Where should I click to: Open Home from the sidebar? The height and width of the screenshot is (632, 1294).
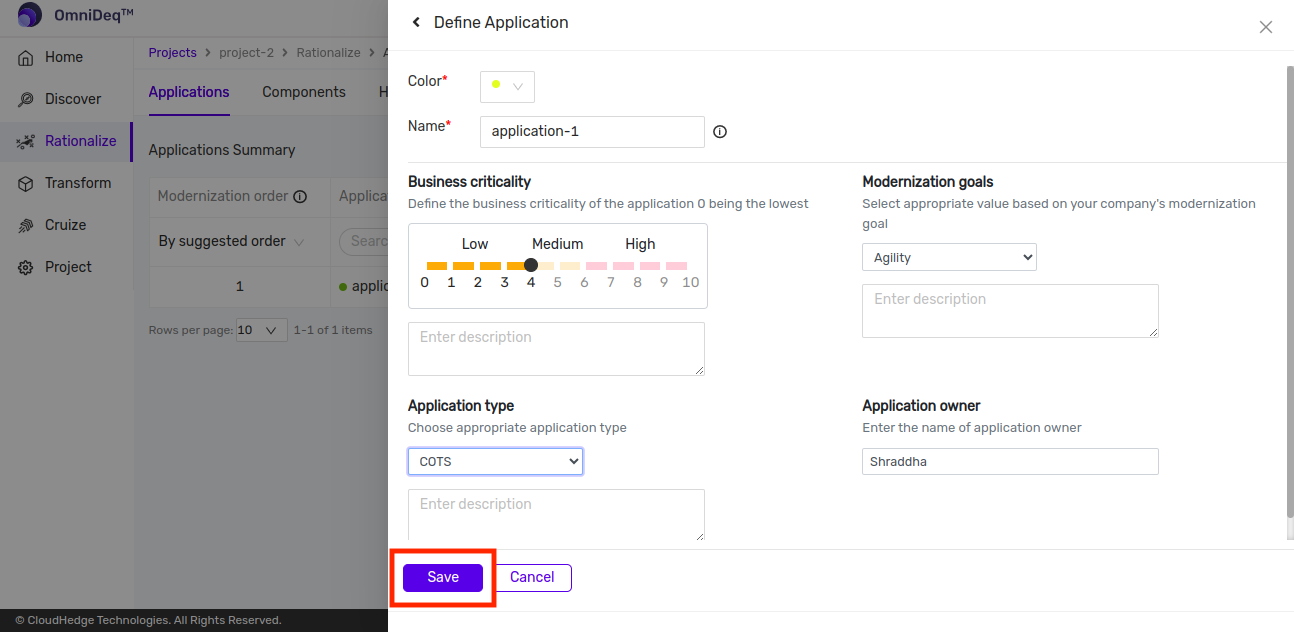point(64,57)
